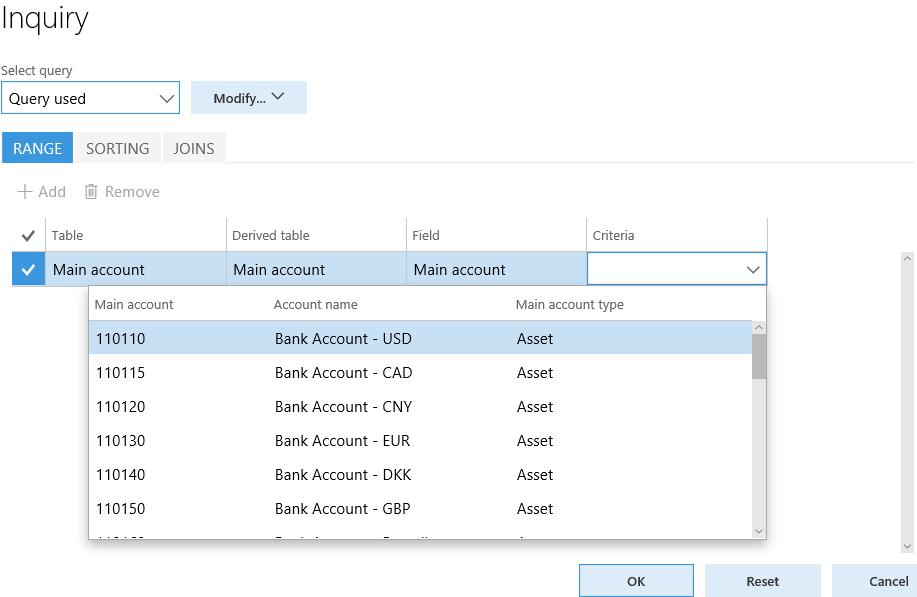Click the Main account cell under Table
This screenshot has width=917, height=597.
(x=136, y=270)
